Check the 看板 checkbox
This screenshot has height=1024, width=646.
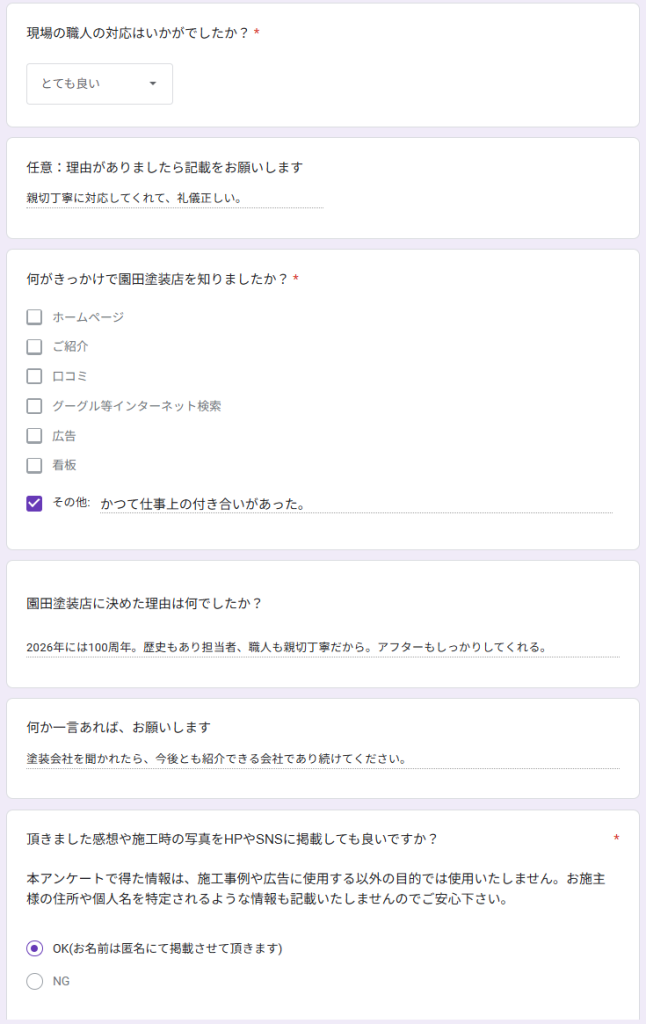pyautogui.click(x=34, y=465)
